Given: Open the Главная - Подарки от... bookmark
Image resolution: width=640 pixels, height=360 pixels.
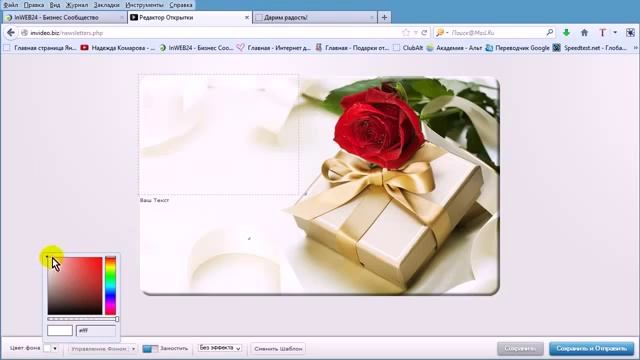Looking at the screenshot, I should (x=352, y=48).
